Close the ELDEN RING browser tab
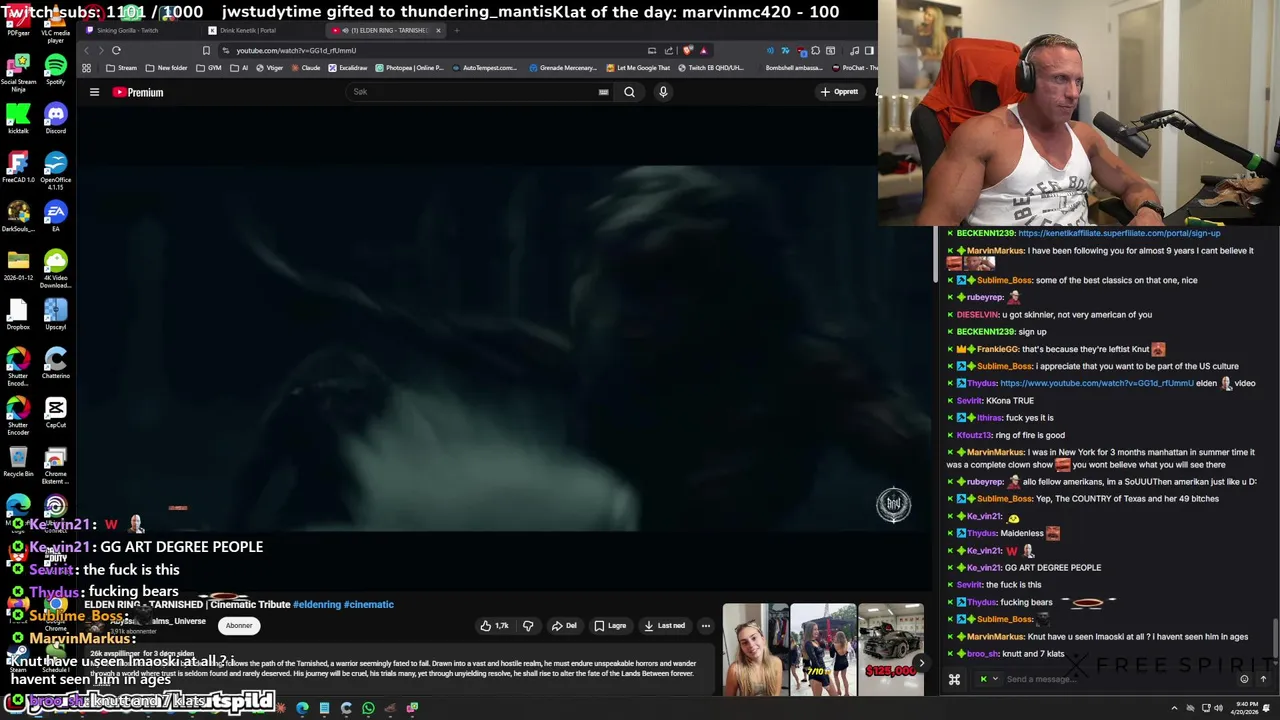Image resolution: width=1280 pixels, height=720 pixels. (x=438, y=30)
